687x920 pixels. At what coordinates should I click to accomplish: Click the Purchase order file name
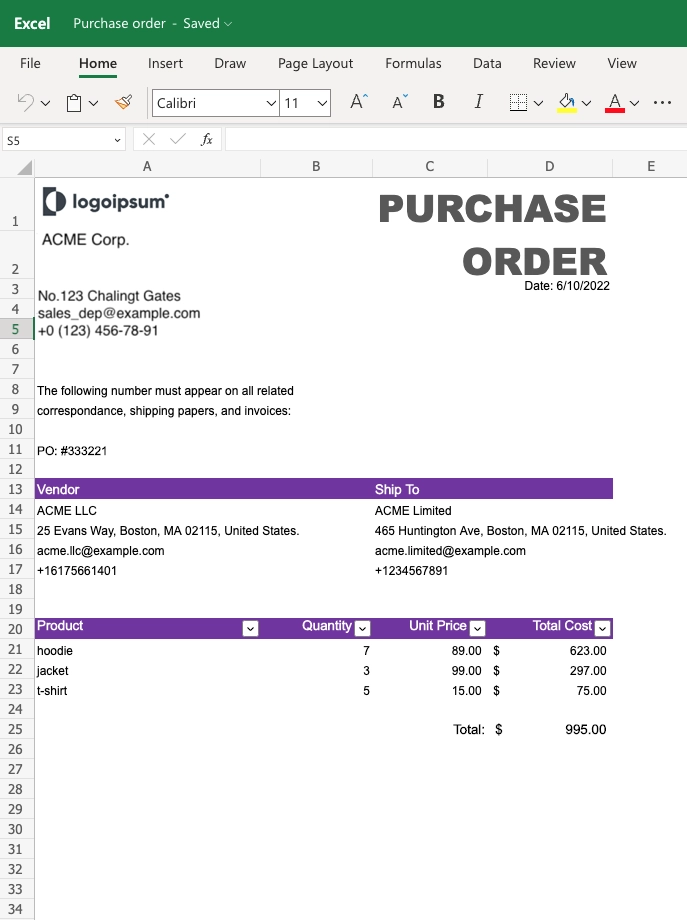tap(119, 23)
